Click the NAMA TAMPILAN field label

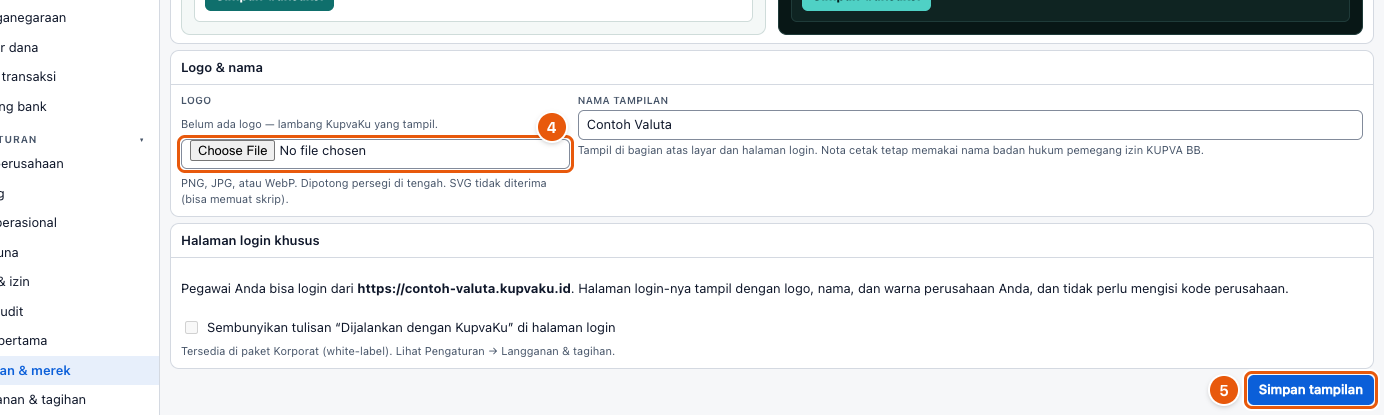tap(623, 101)
